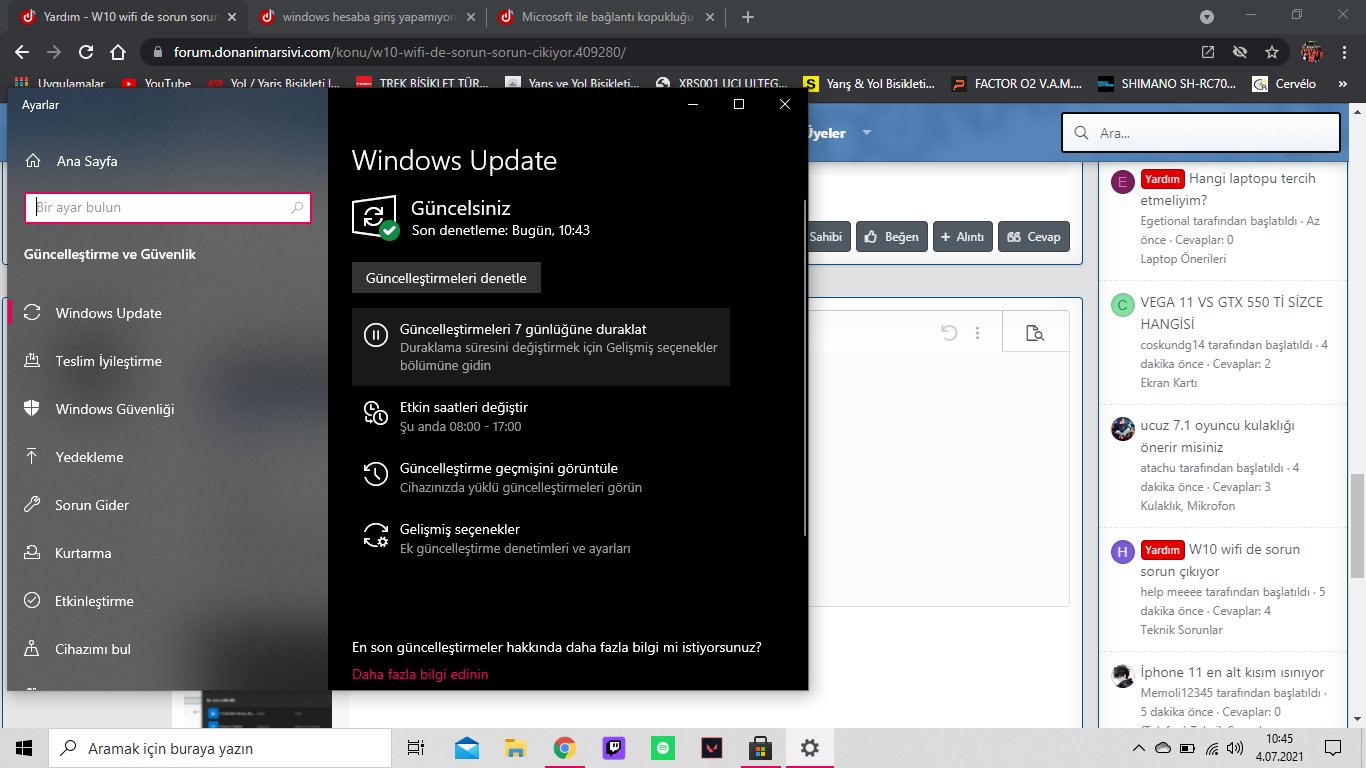Click the pause icon beside 7-day pause
1366x768 pixels.
coord(375,335)
